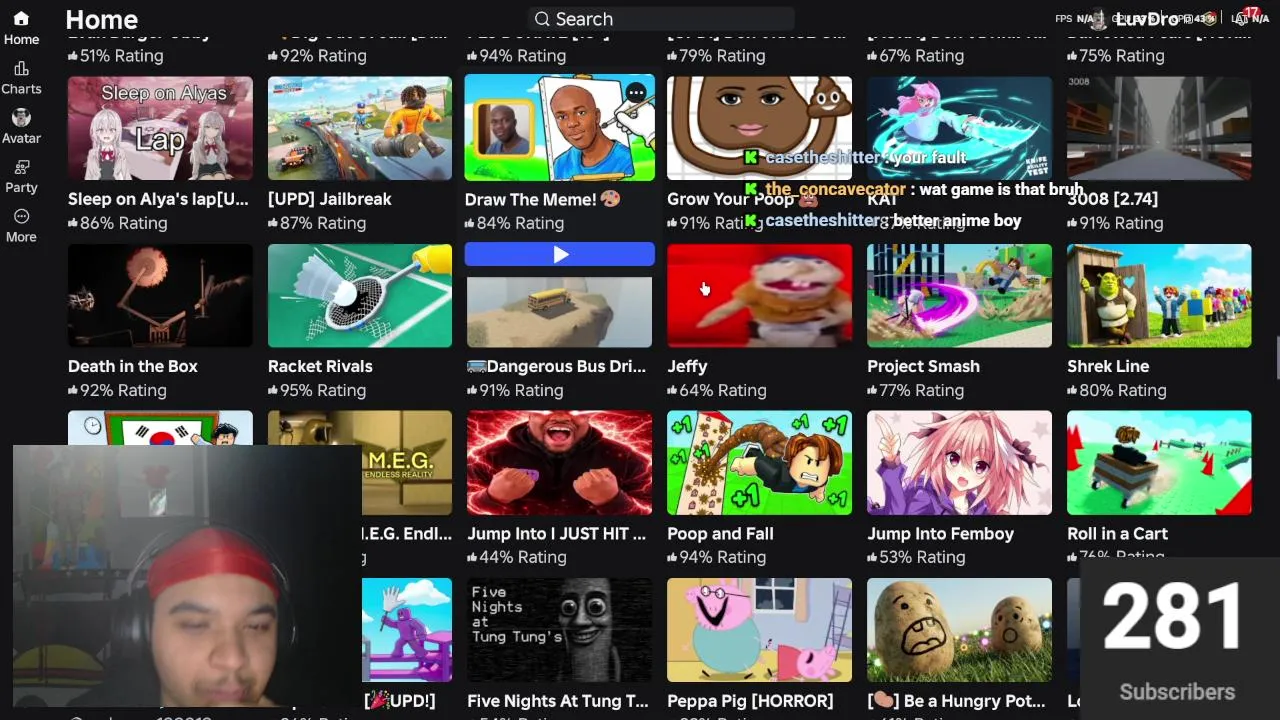1280x720 pixels.
Task: Open Grow Your Poop thumbnail
Action: tap(759, 129)
